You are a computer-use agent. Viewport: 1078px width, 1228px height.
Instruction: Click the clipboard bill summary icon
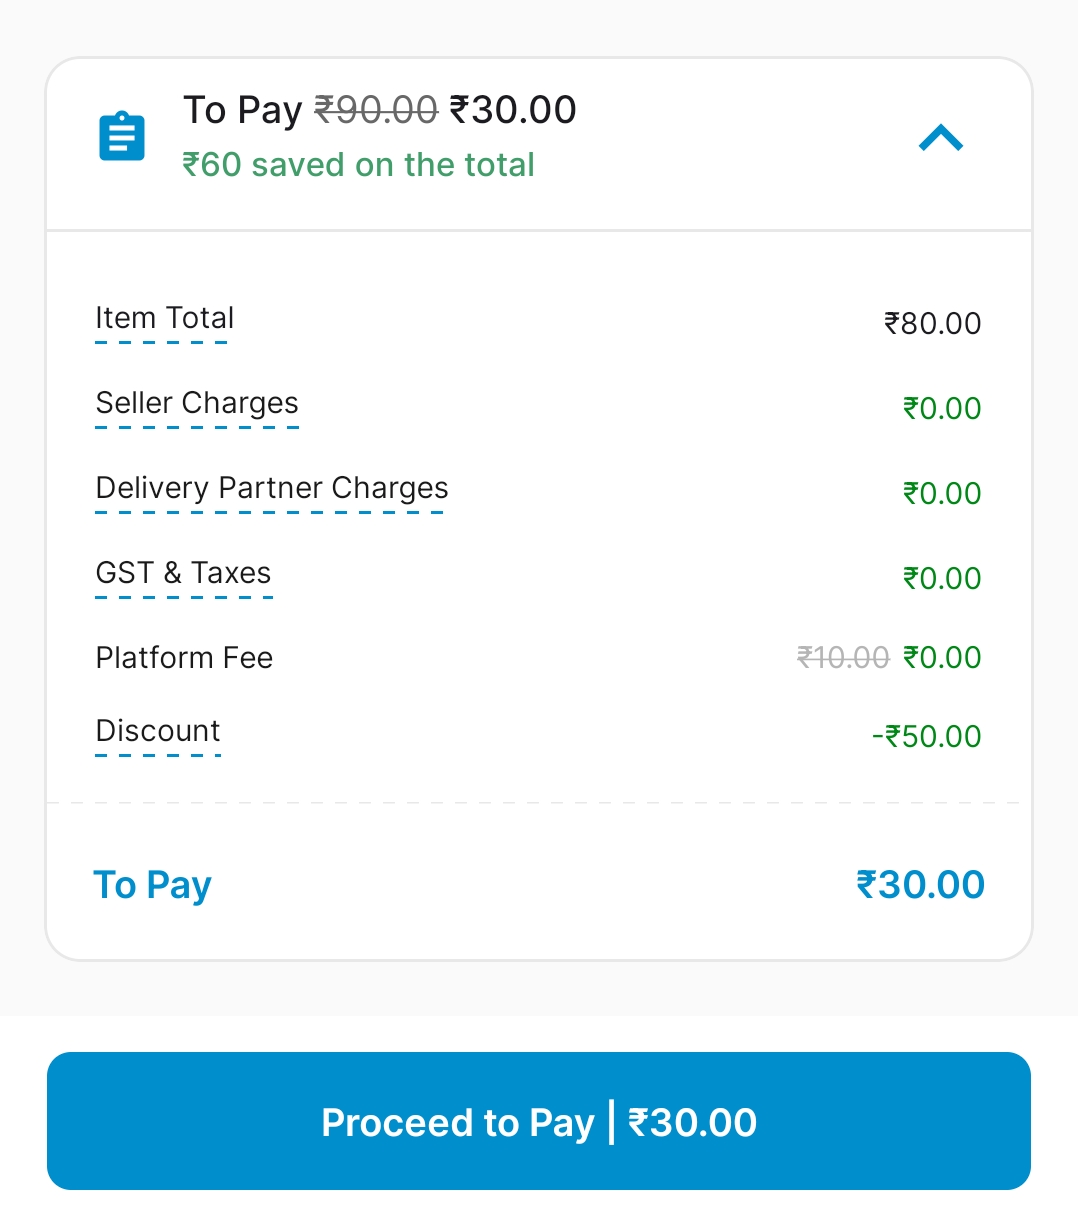point(122,136)
